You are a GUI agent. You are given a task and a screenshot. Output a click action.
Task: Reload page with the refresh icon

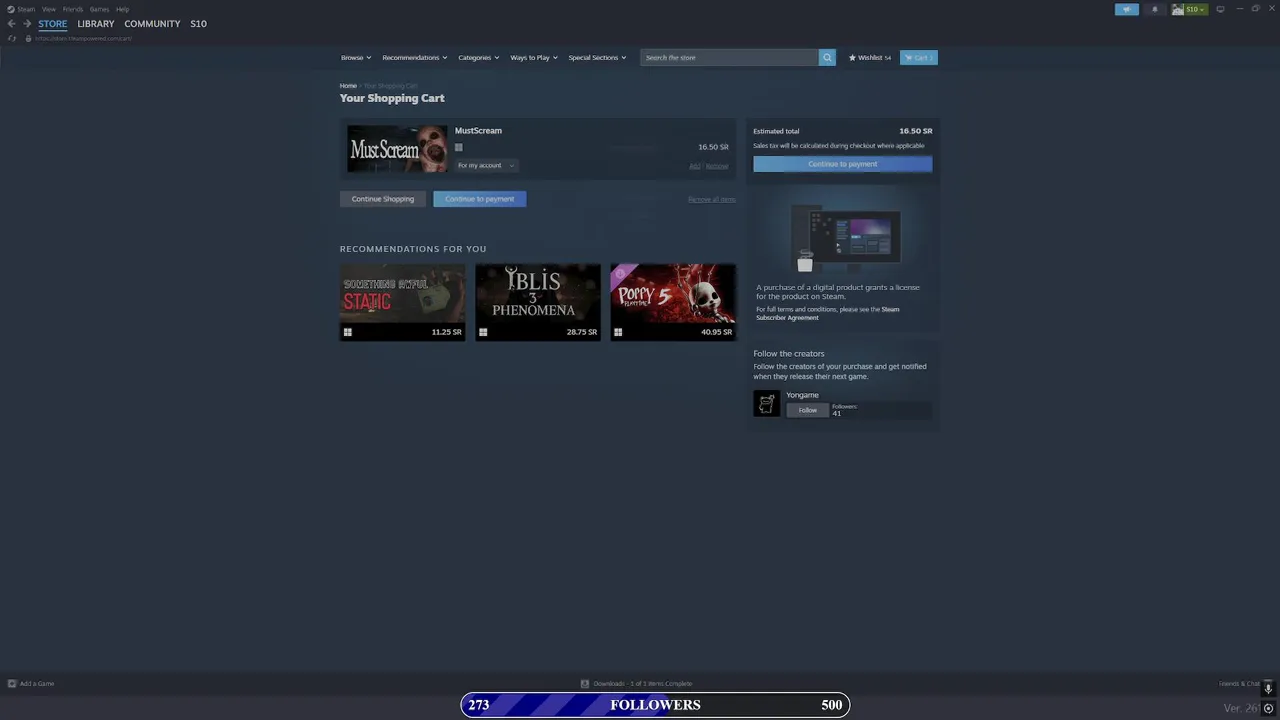coord(12,38)
